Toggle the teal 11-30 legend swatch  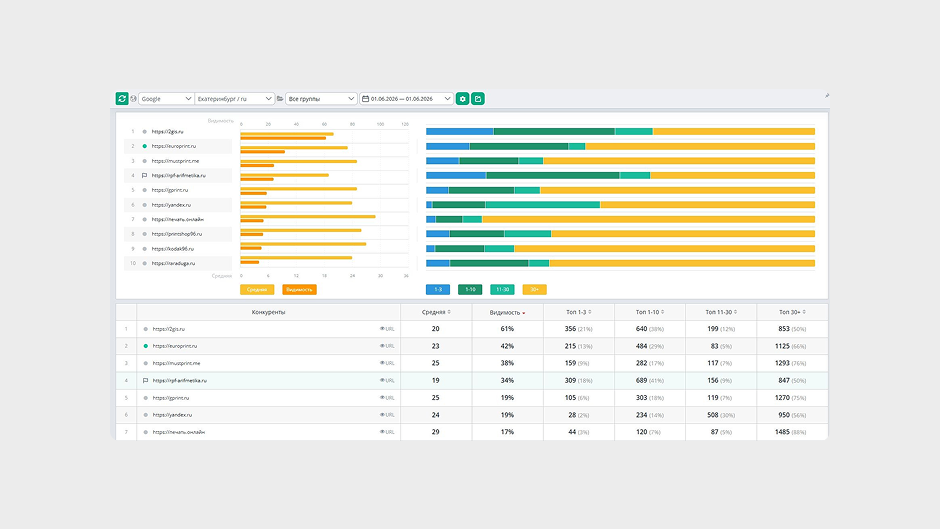click(502, 289)
